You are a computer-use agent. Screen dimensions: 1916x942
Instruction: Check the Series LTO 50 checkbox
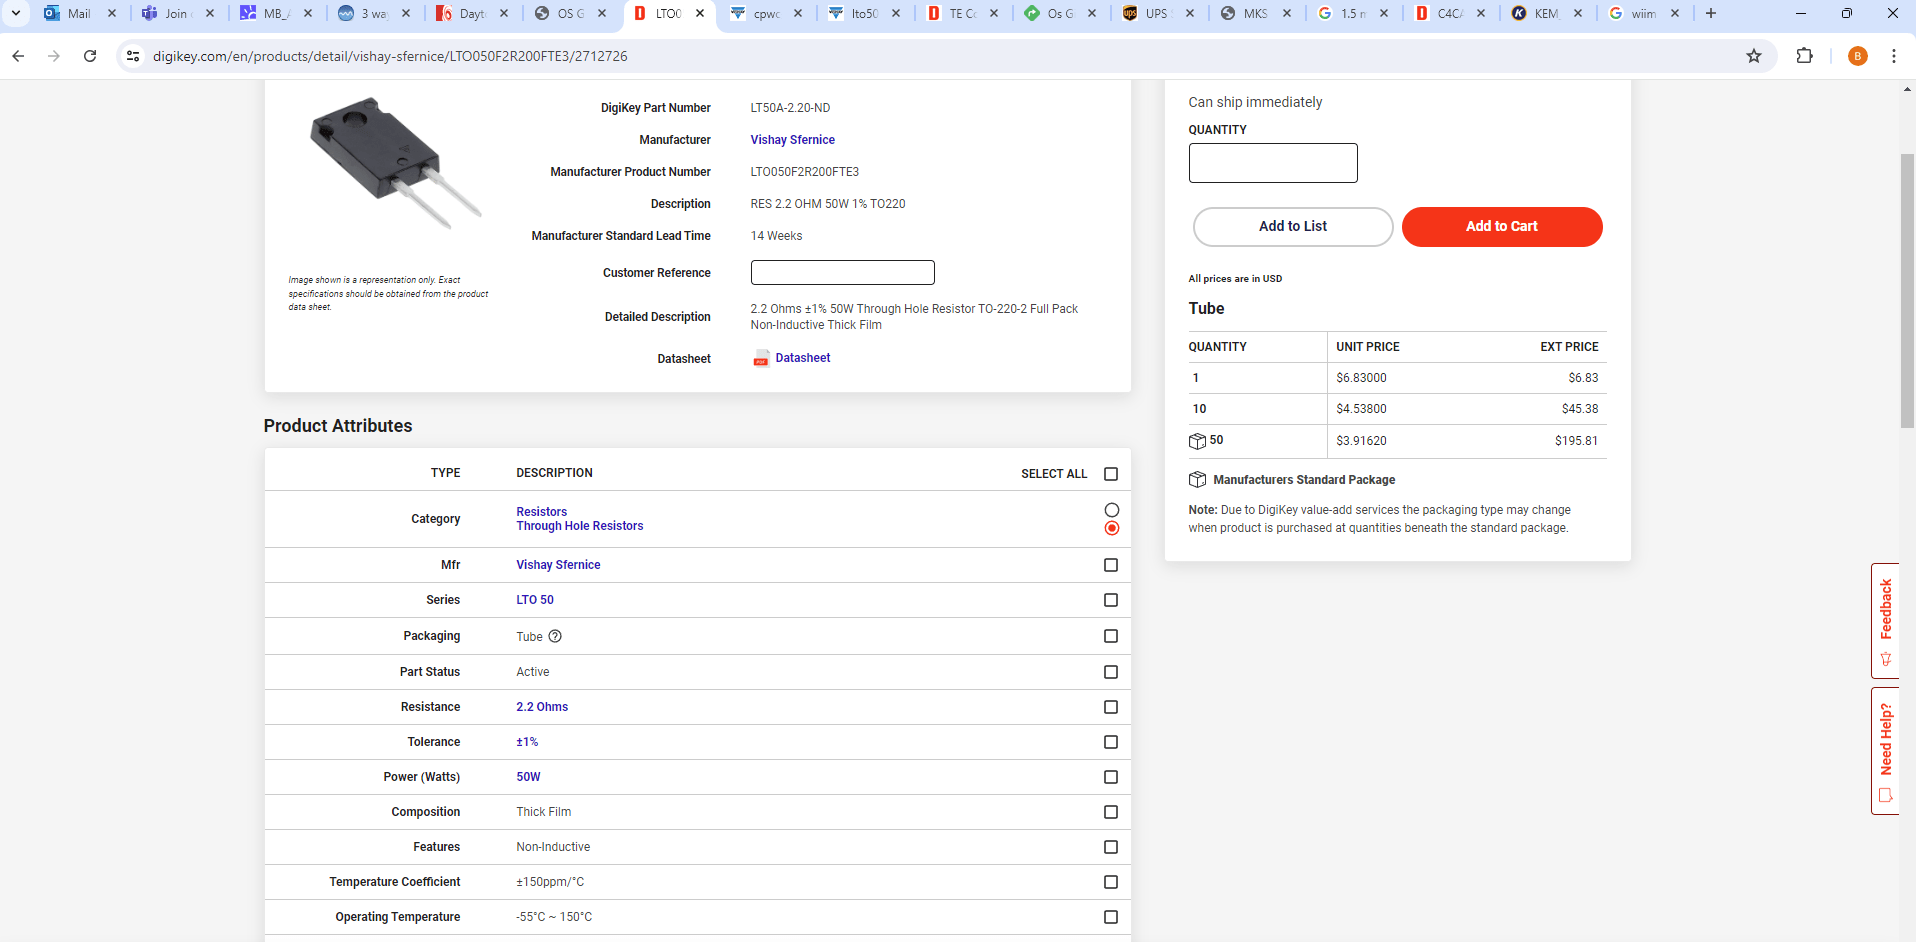(x=1111, y=600)
